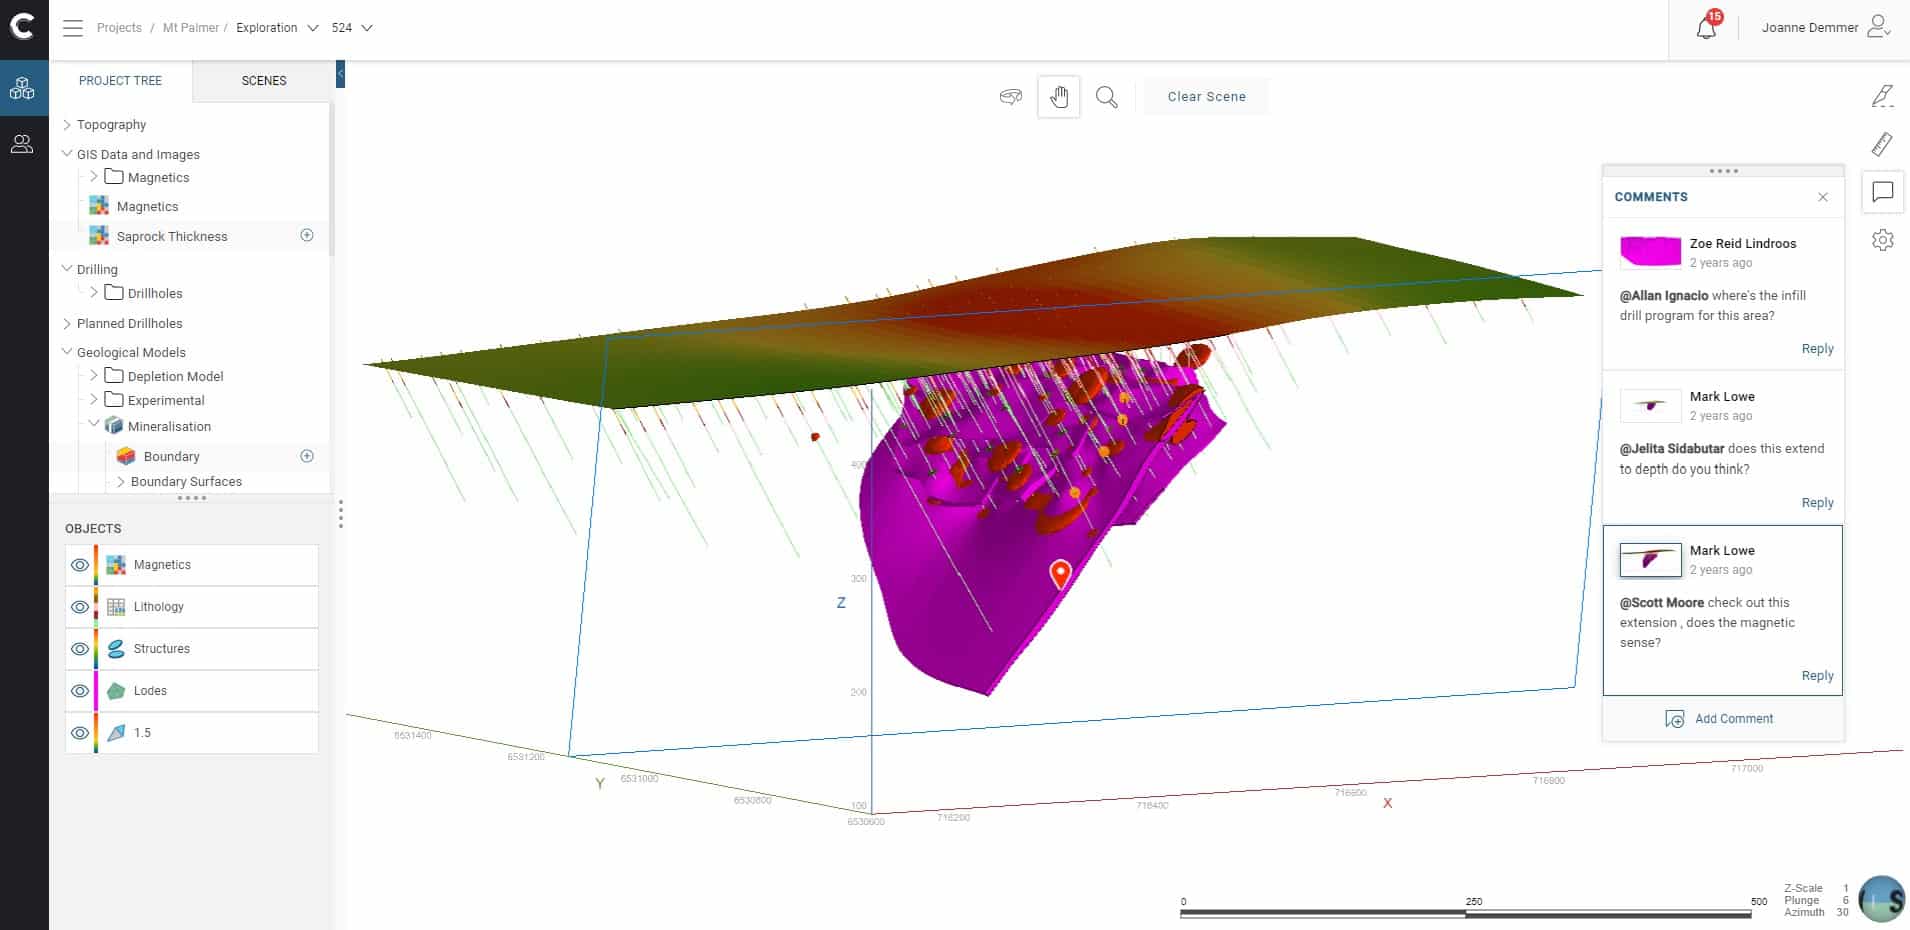This screenshot has height=930, width=1910.
Task: Hide the Magnetics object in scene
Action: 80,565
